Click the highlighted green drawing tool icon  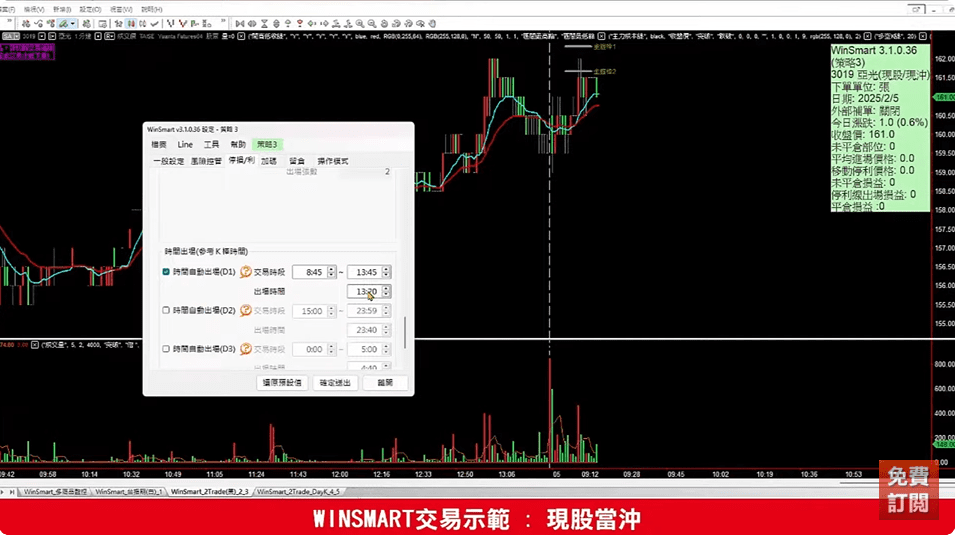click(x=63, y=24)
